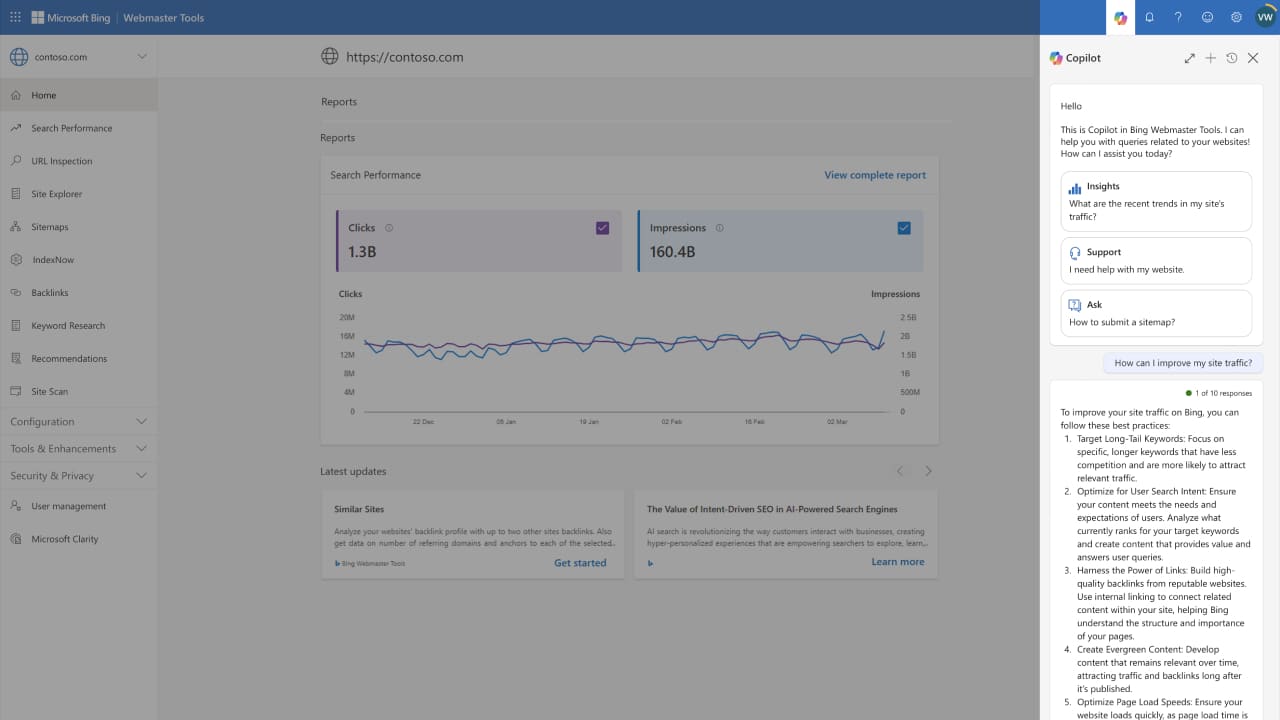1280x720 pixels.
Task: Open Backlinks from the sidebar
Action: pos(79,293)
